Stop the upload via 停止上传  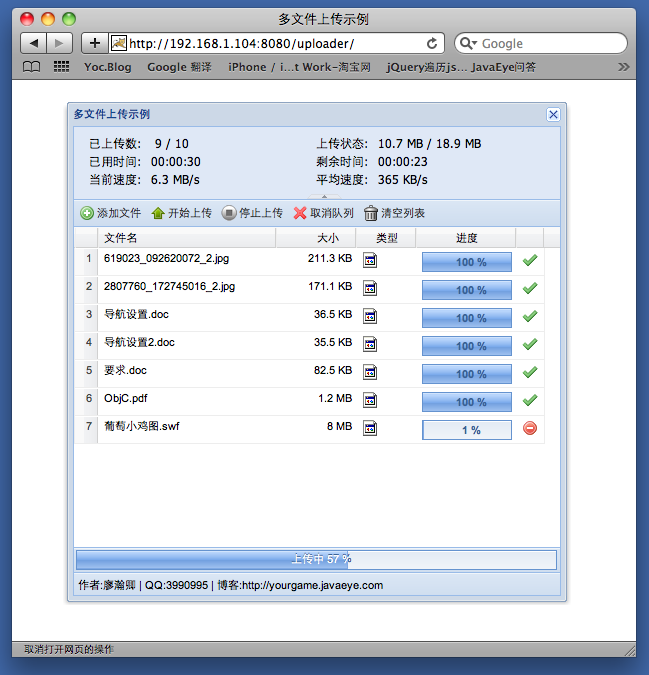pos(252,213)
